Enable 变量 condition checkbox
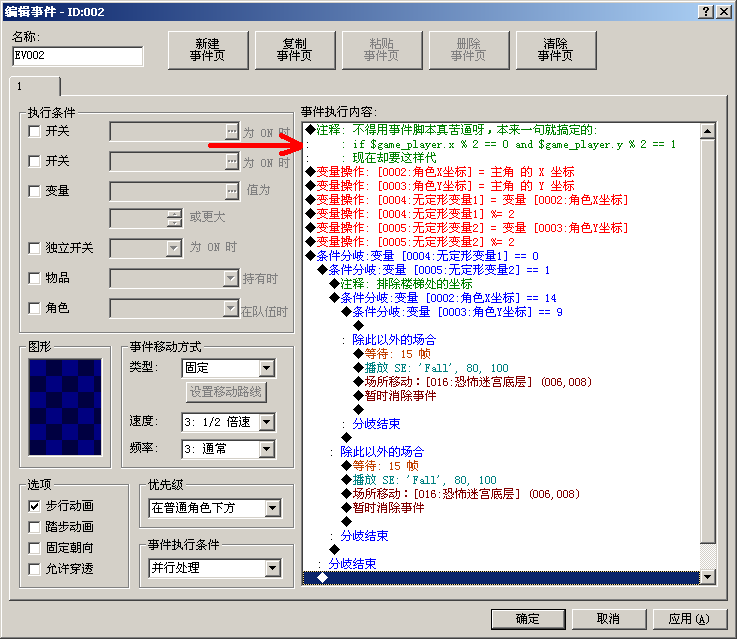Image resolution: width=737 pixels, height=639 pixels. (34, 191)
